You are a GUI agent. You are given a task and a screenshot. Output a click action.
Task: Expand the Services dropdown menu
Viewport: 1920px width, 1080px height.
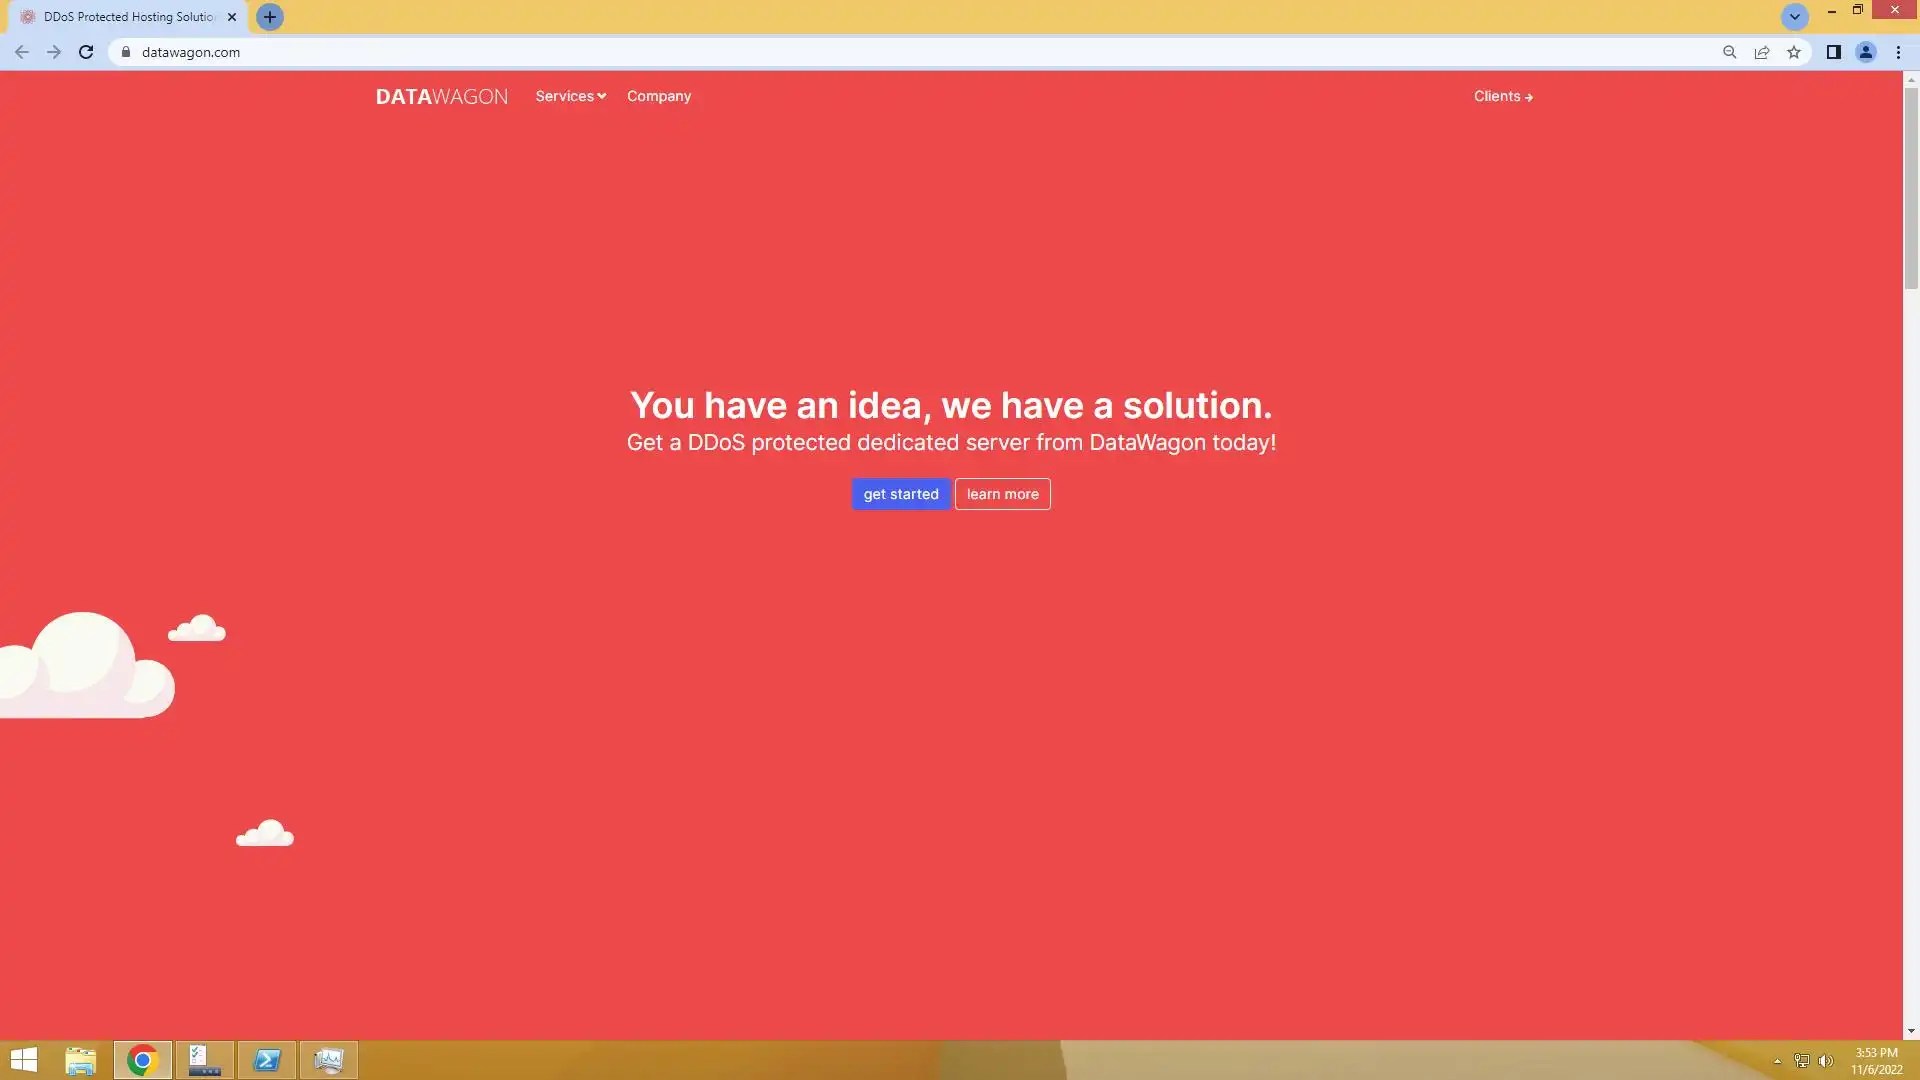coord(570,96)
